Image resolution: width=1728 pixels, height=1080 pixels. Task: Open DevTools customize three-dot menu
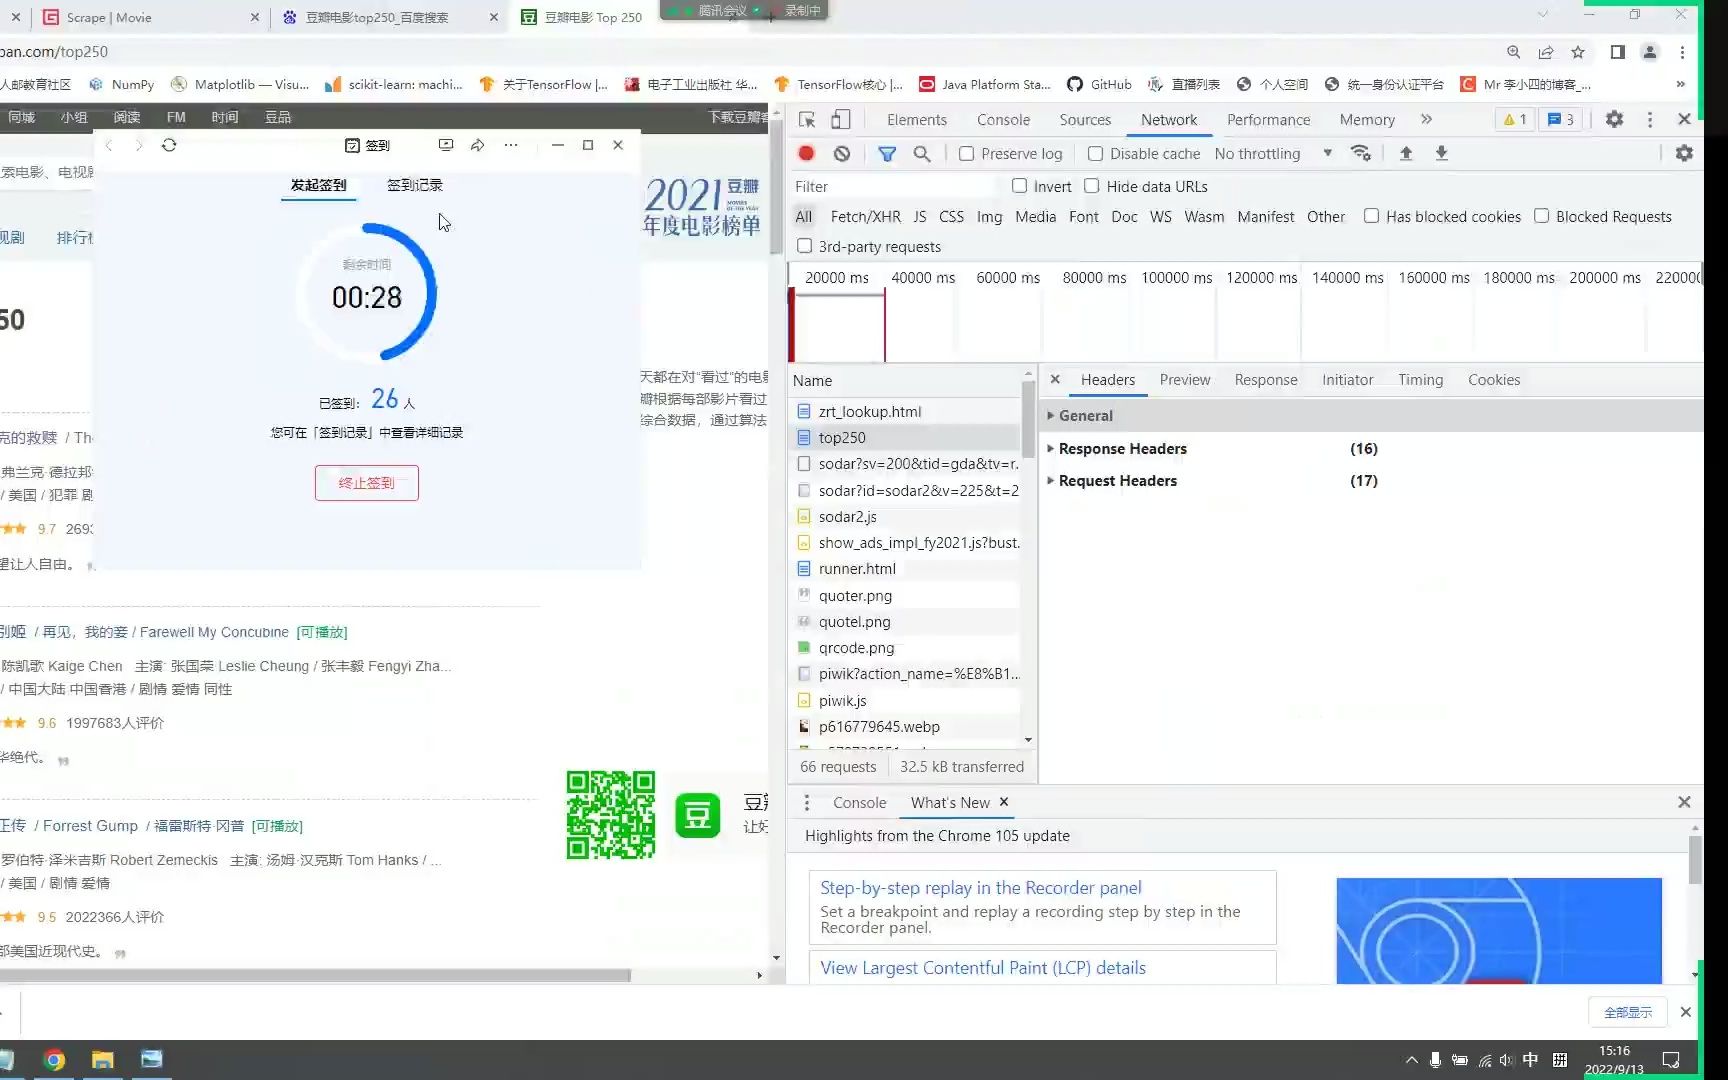[x=1650, y=119]
